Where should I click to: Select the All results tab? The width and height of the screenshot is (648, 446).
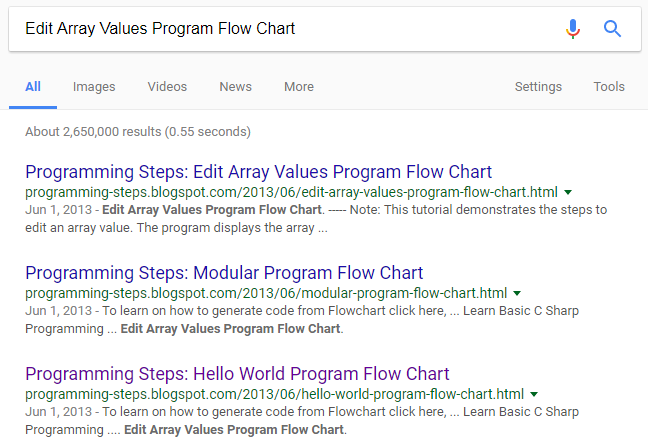coord(33,87)
